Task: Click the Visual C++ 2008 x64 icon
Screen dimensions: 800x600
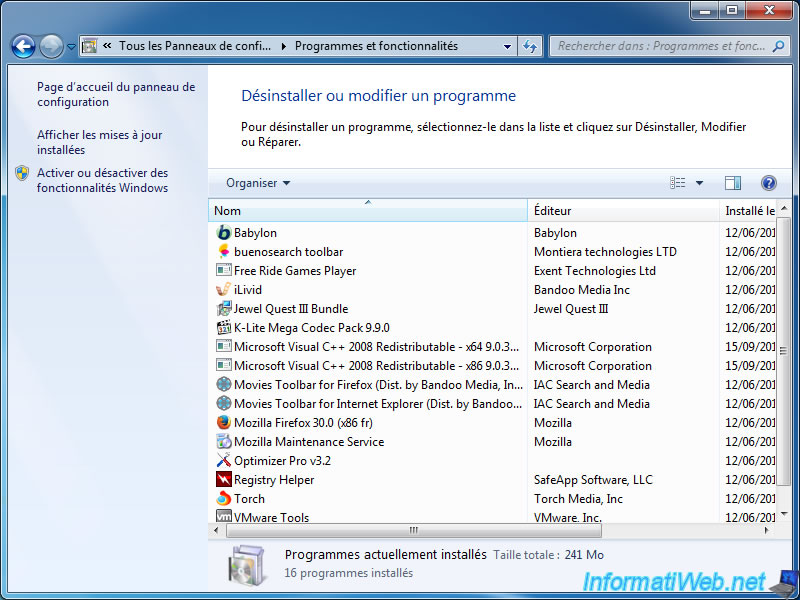Action: pyautogui.click(x=223, y=346)
